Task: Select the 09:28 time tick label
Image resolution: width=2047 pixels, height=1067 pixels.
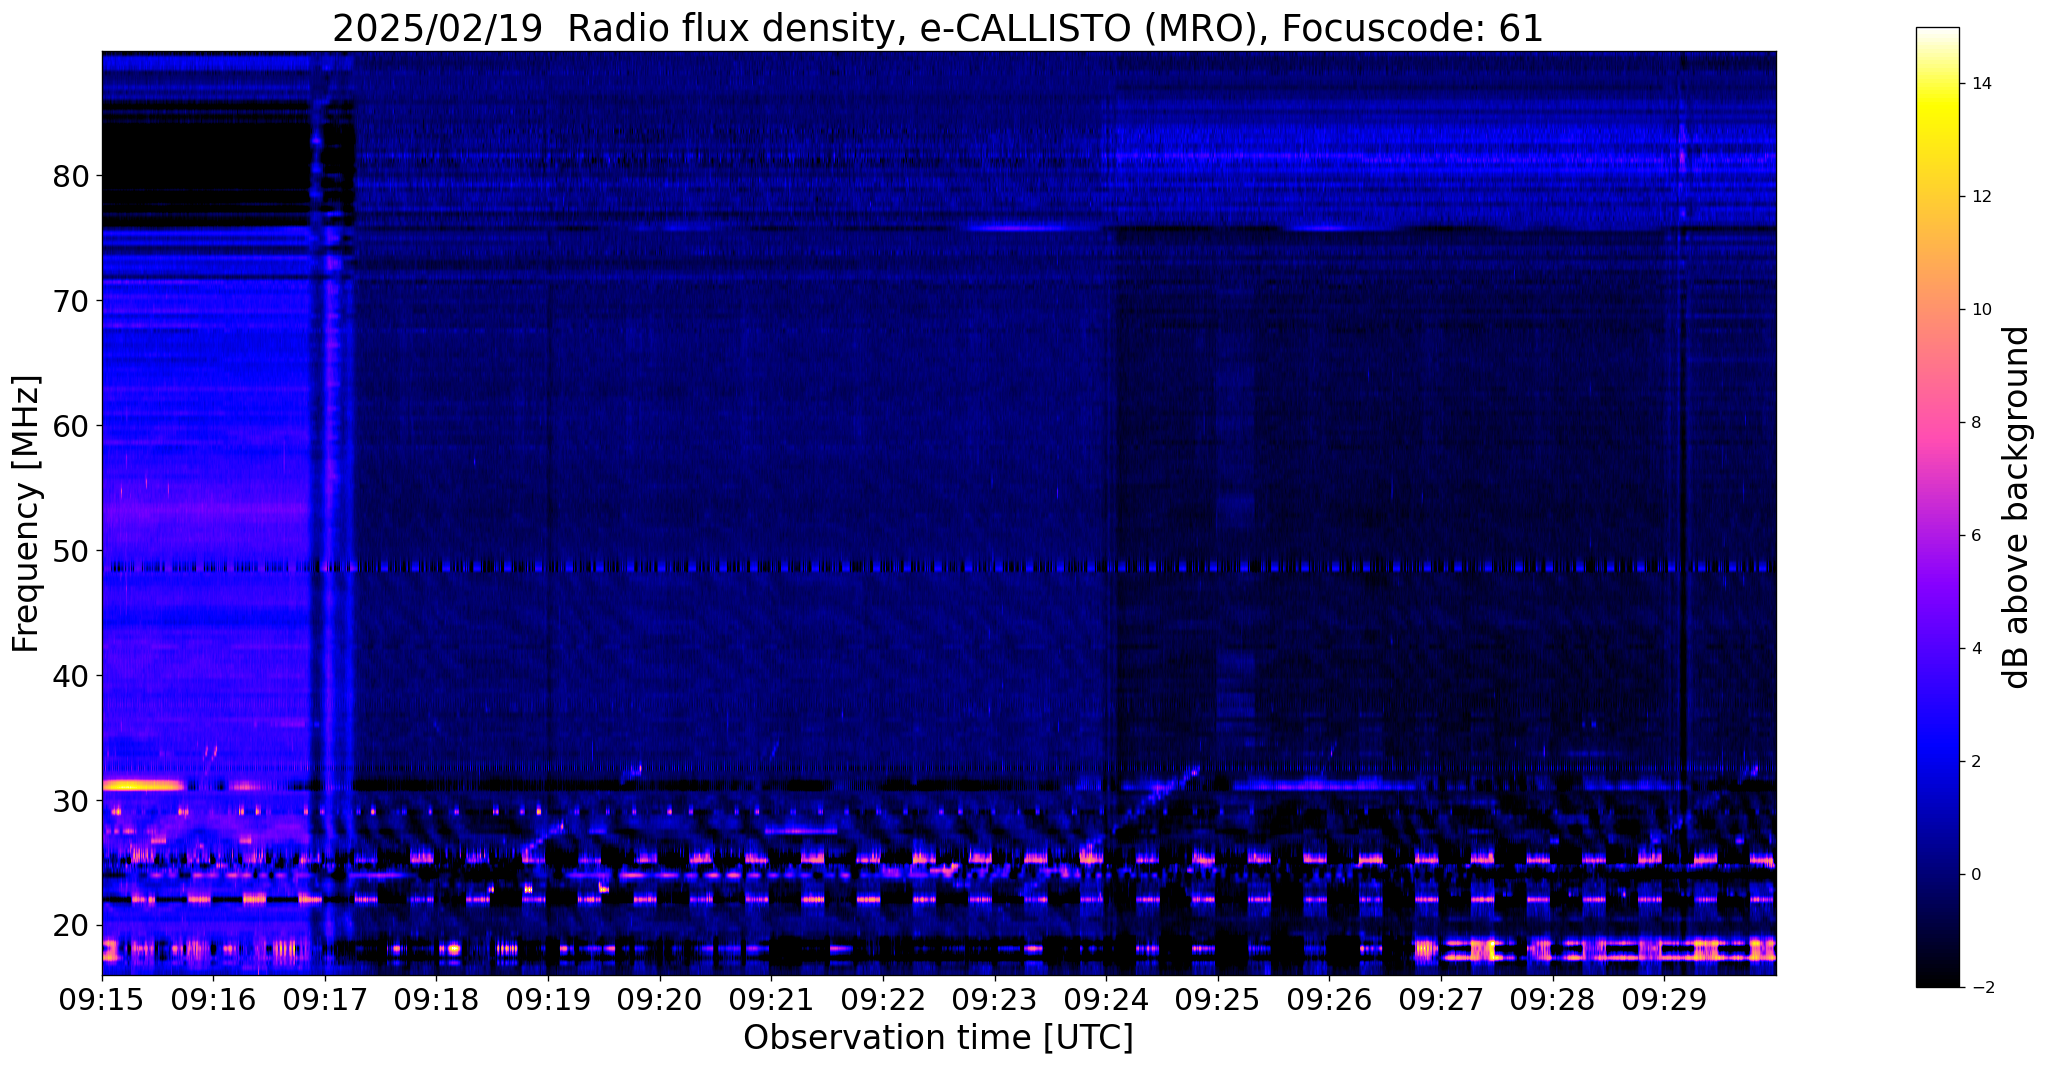Action: point(1552,1000)
